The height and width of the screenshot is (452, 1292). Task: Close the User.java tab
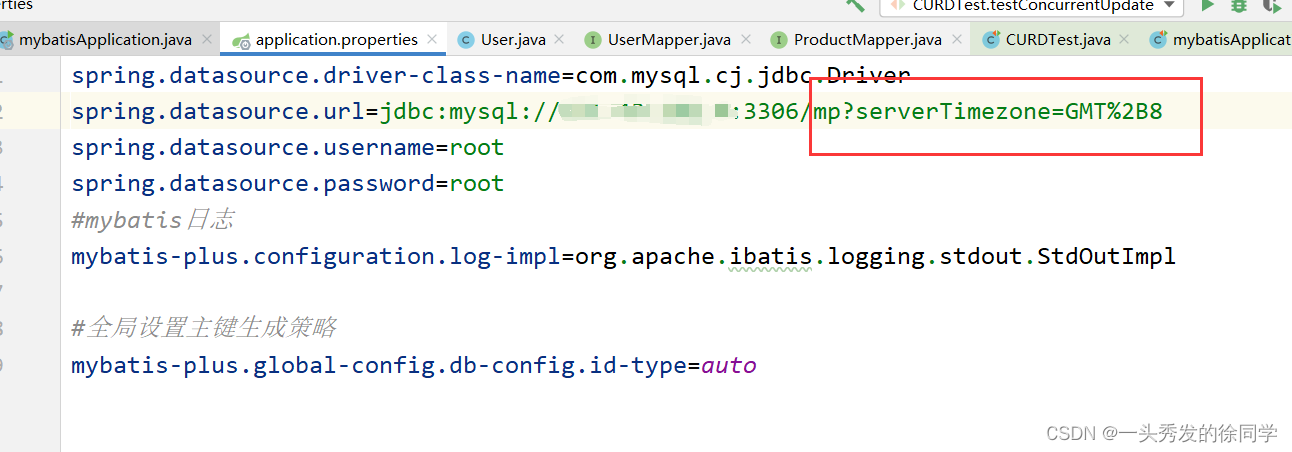point(559,40)
